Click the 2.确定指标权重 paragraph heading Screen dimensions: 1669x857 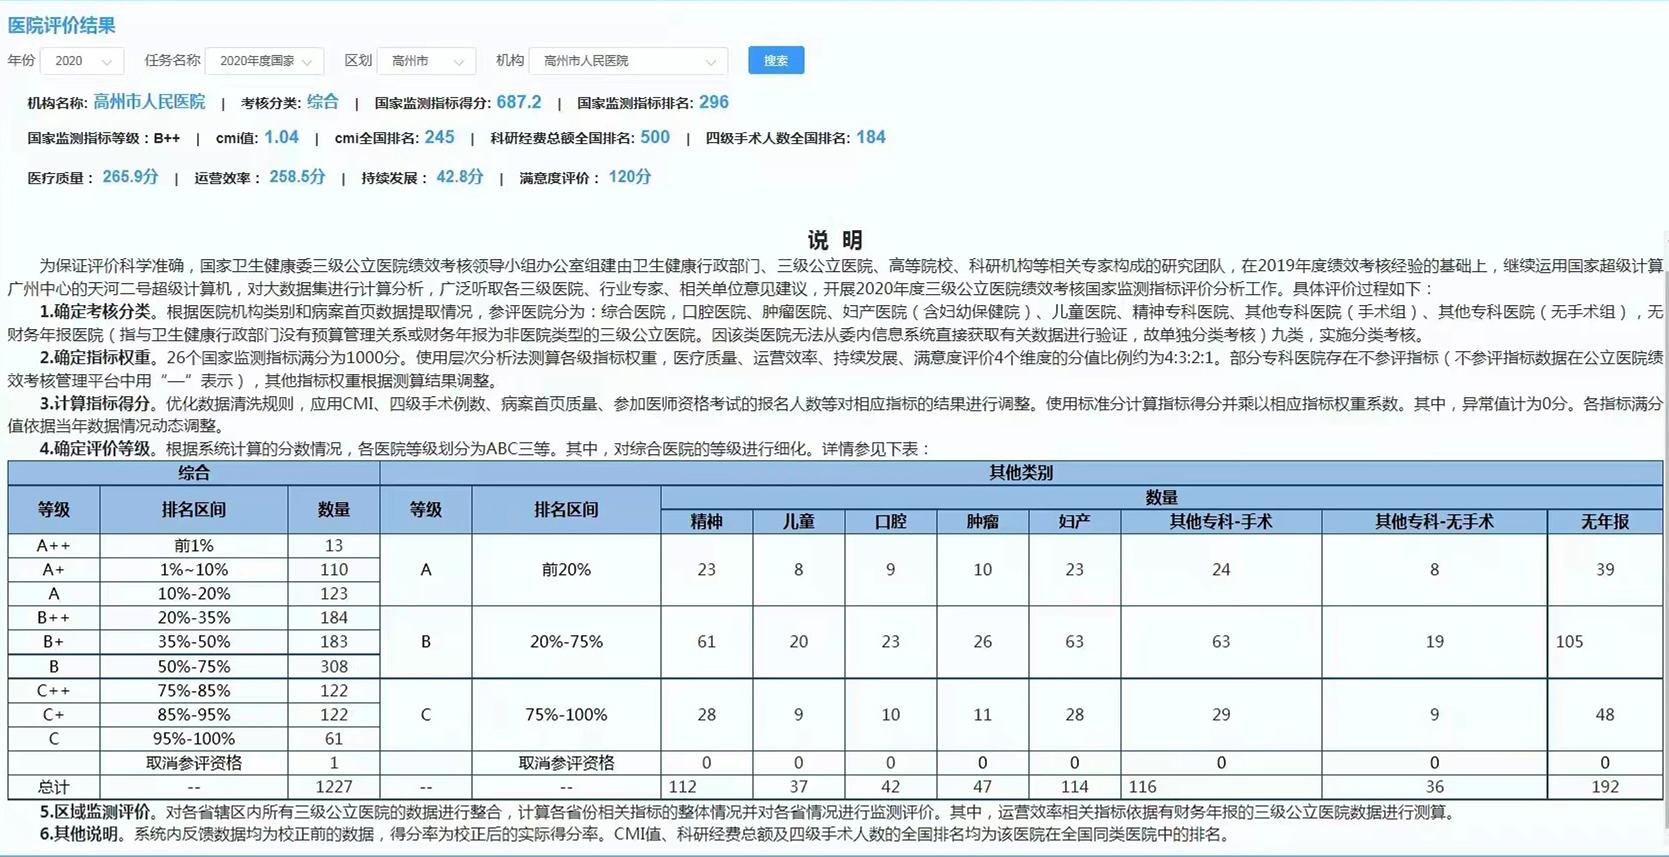tap(97, 357)
